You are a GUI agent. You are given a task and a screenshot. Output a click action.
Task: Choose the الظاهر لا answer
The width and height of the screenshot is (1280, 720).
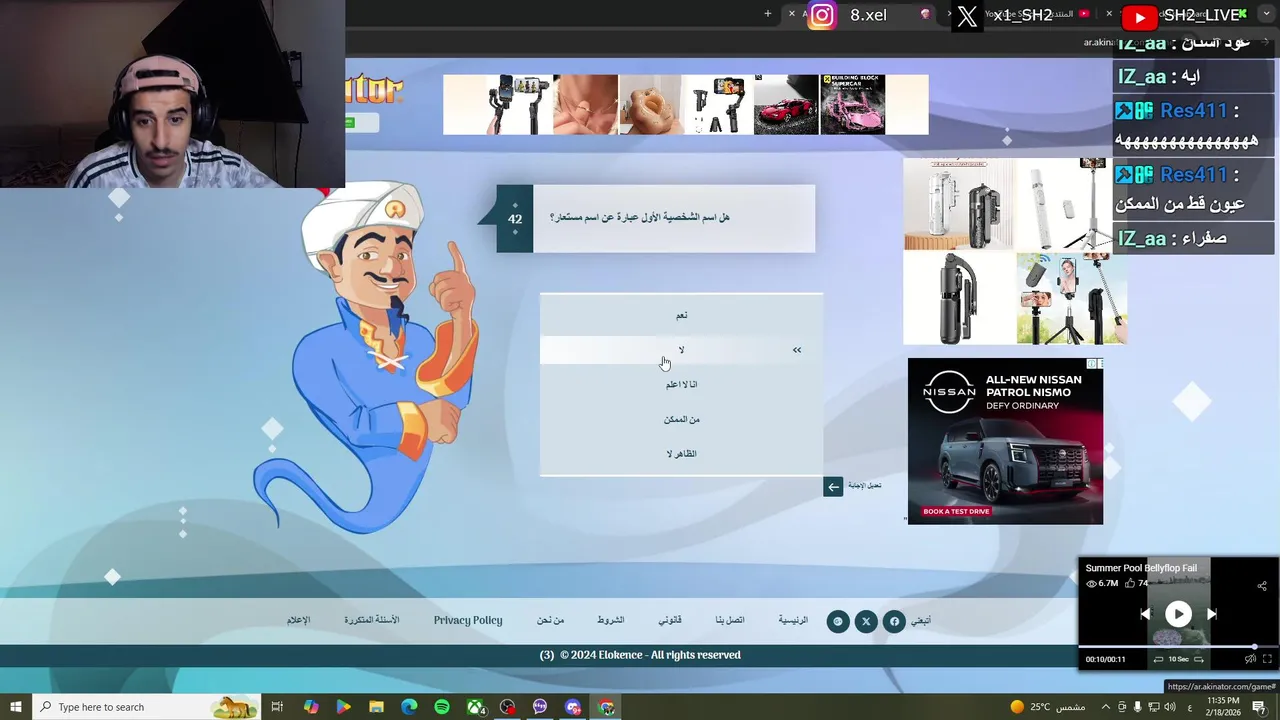[681, 454]
